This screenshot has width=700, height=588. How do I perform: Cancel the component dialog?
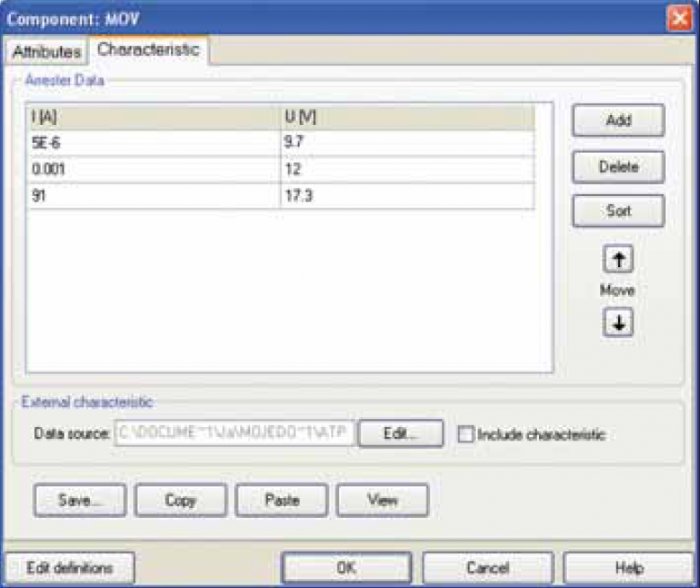(x=488, y=568)
